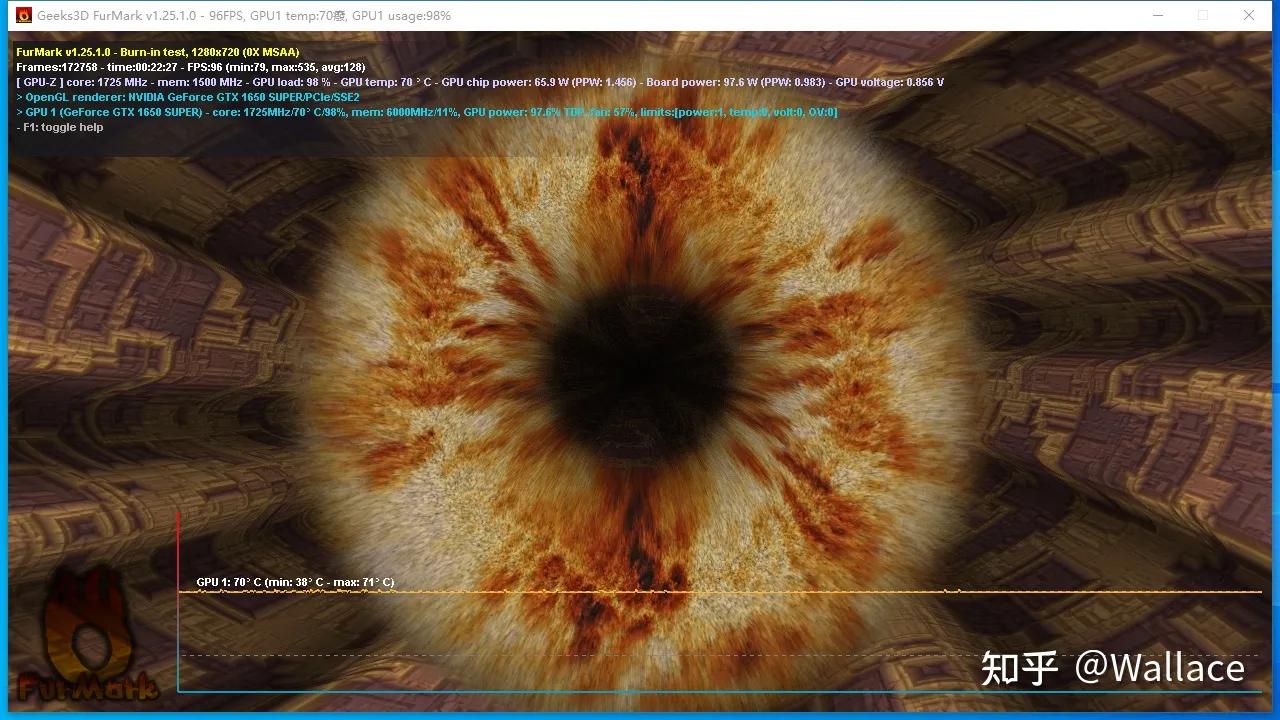1280x720 pixels.
Task: Click the FurMark app icon in title bar
Action: click(24, 15)
